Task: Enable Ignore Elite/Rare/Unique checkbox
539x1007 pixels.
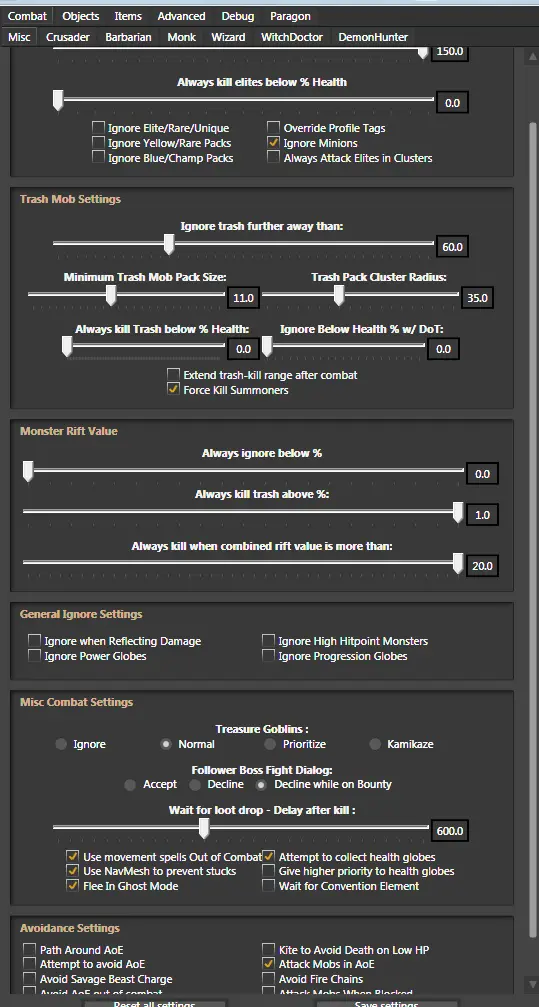Action: click(98, 128)
